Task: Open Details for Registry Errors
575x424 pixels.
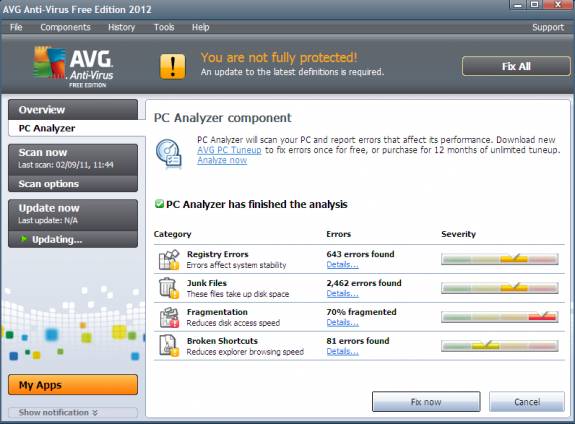Action: point(343,265)
